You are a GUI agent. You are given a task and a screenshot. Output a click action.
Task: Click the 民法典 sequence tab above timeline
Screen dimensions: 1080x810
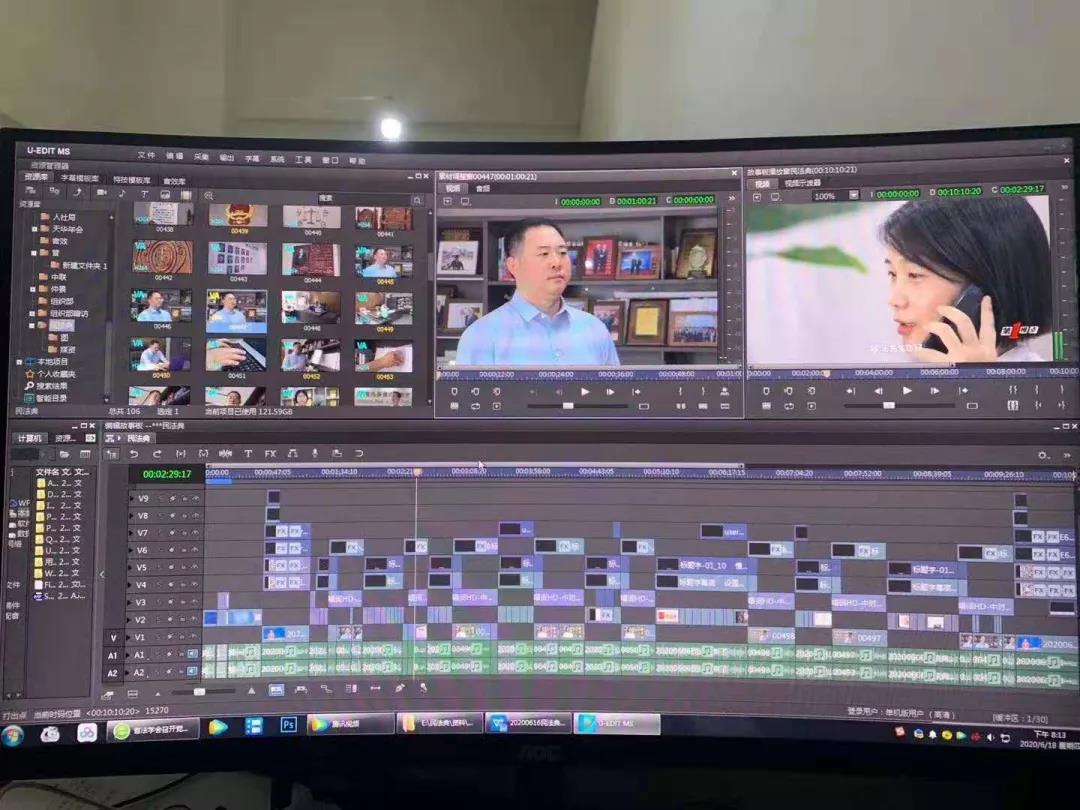(138, 438)
